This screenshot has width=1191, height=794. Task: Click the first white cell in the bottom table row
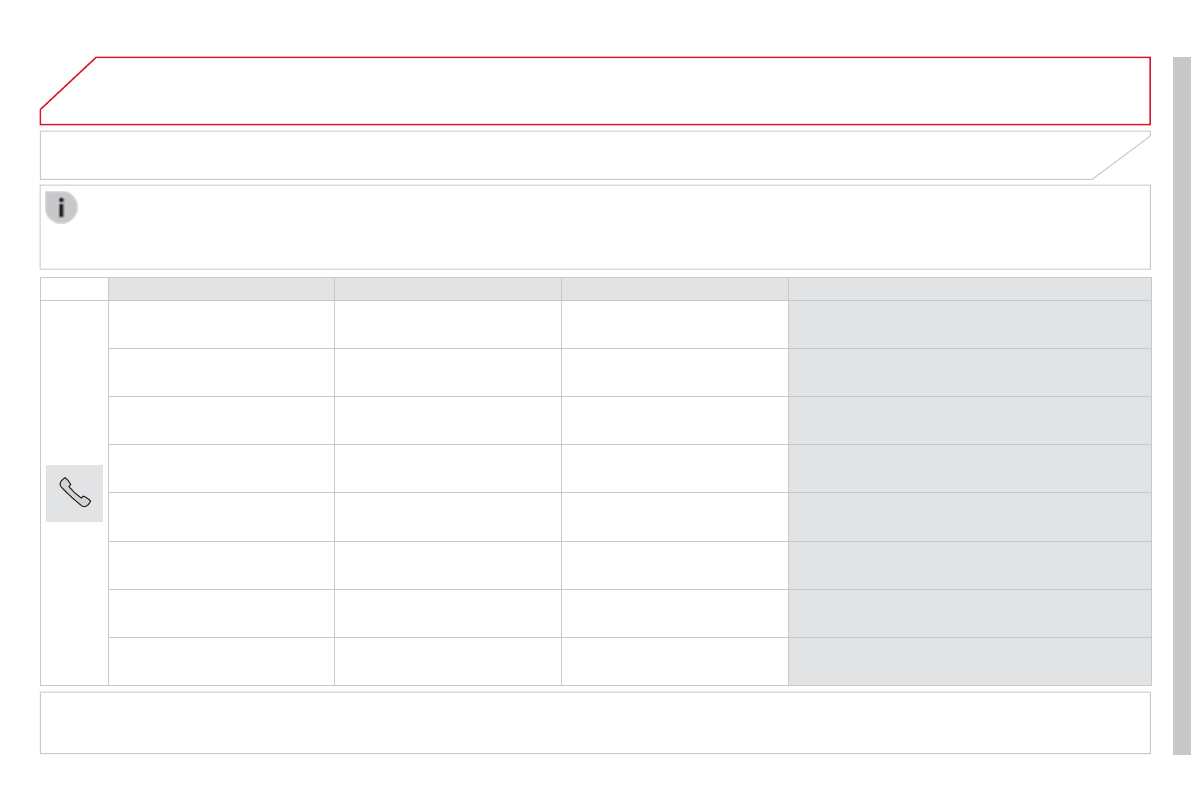tap(221, 661)
